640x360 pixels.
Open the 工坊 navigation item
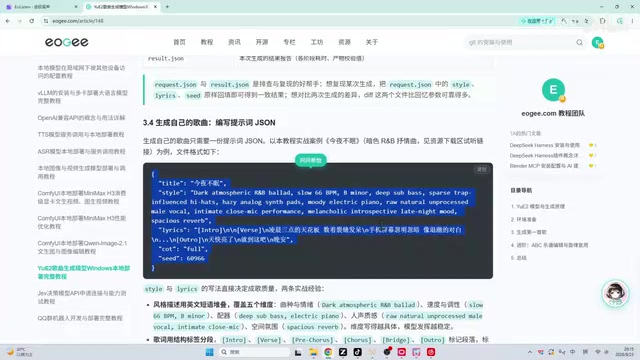coord(317,42)
